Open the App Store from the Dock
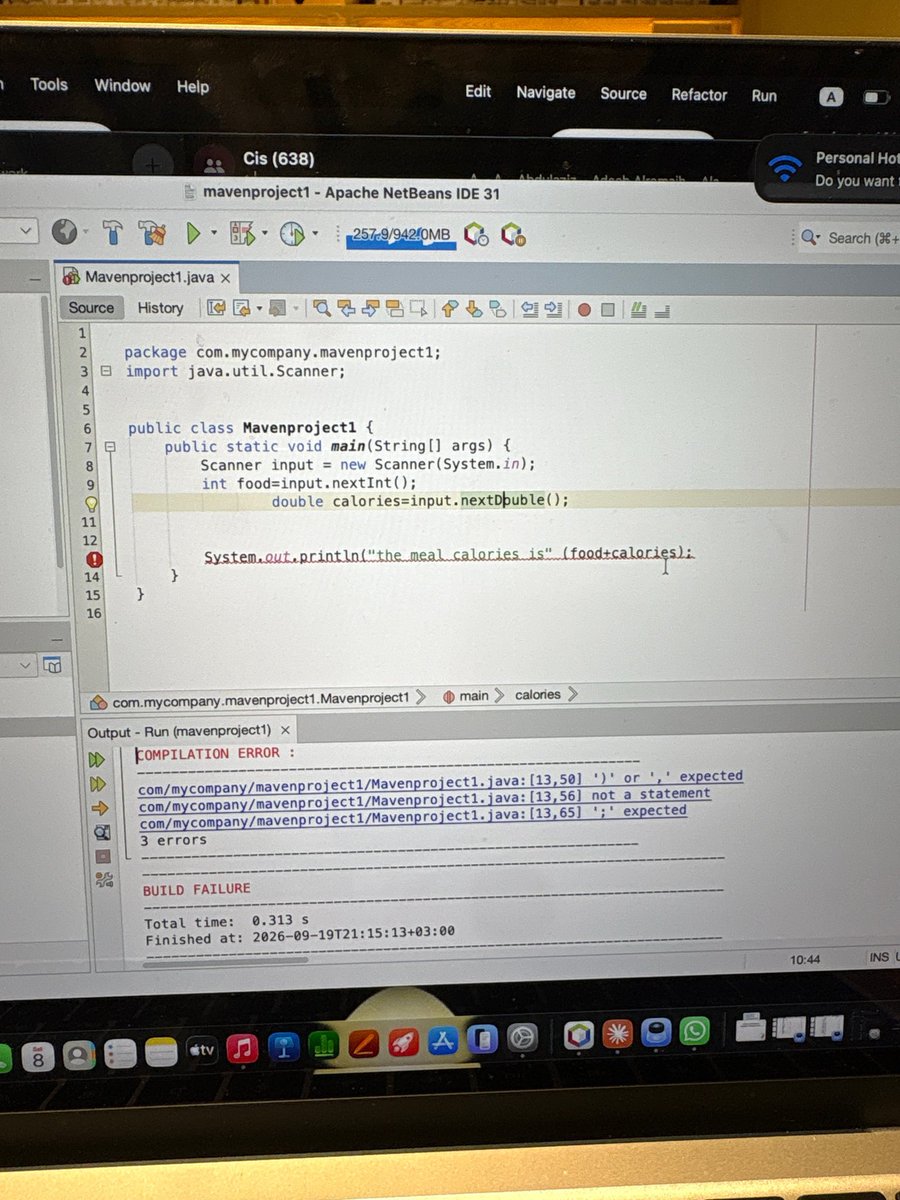Viewport: 900px width, 1200px height. click(x=442, y=1041)
